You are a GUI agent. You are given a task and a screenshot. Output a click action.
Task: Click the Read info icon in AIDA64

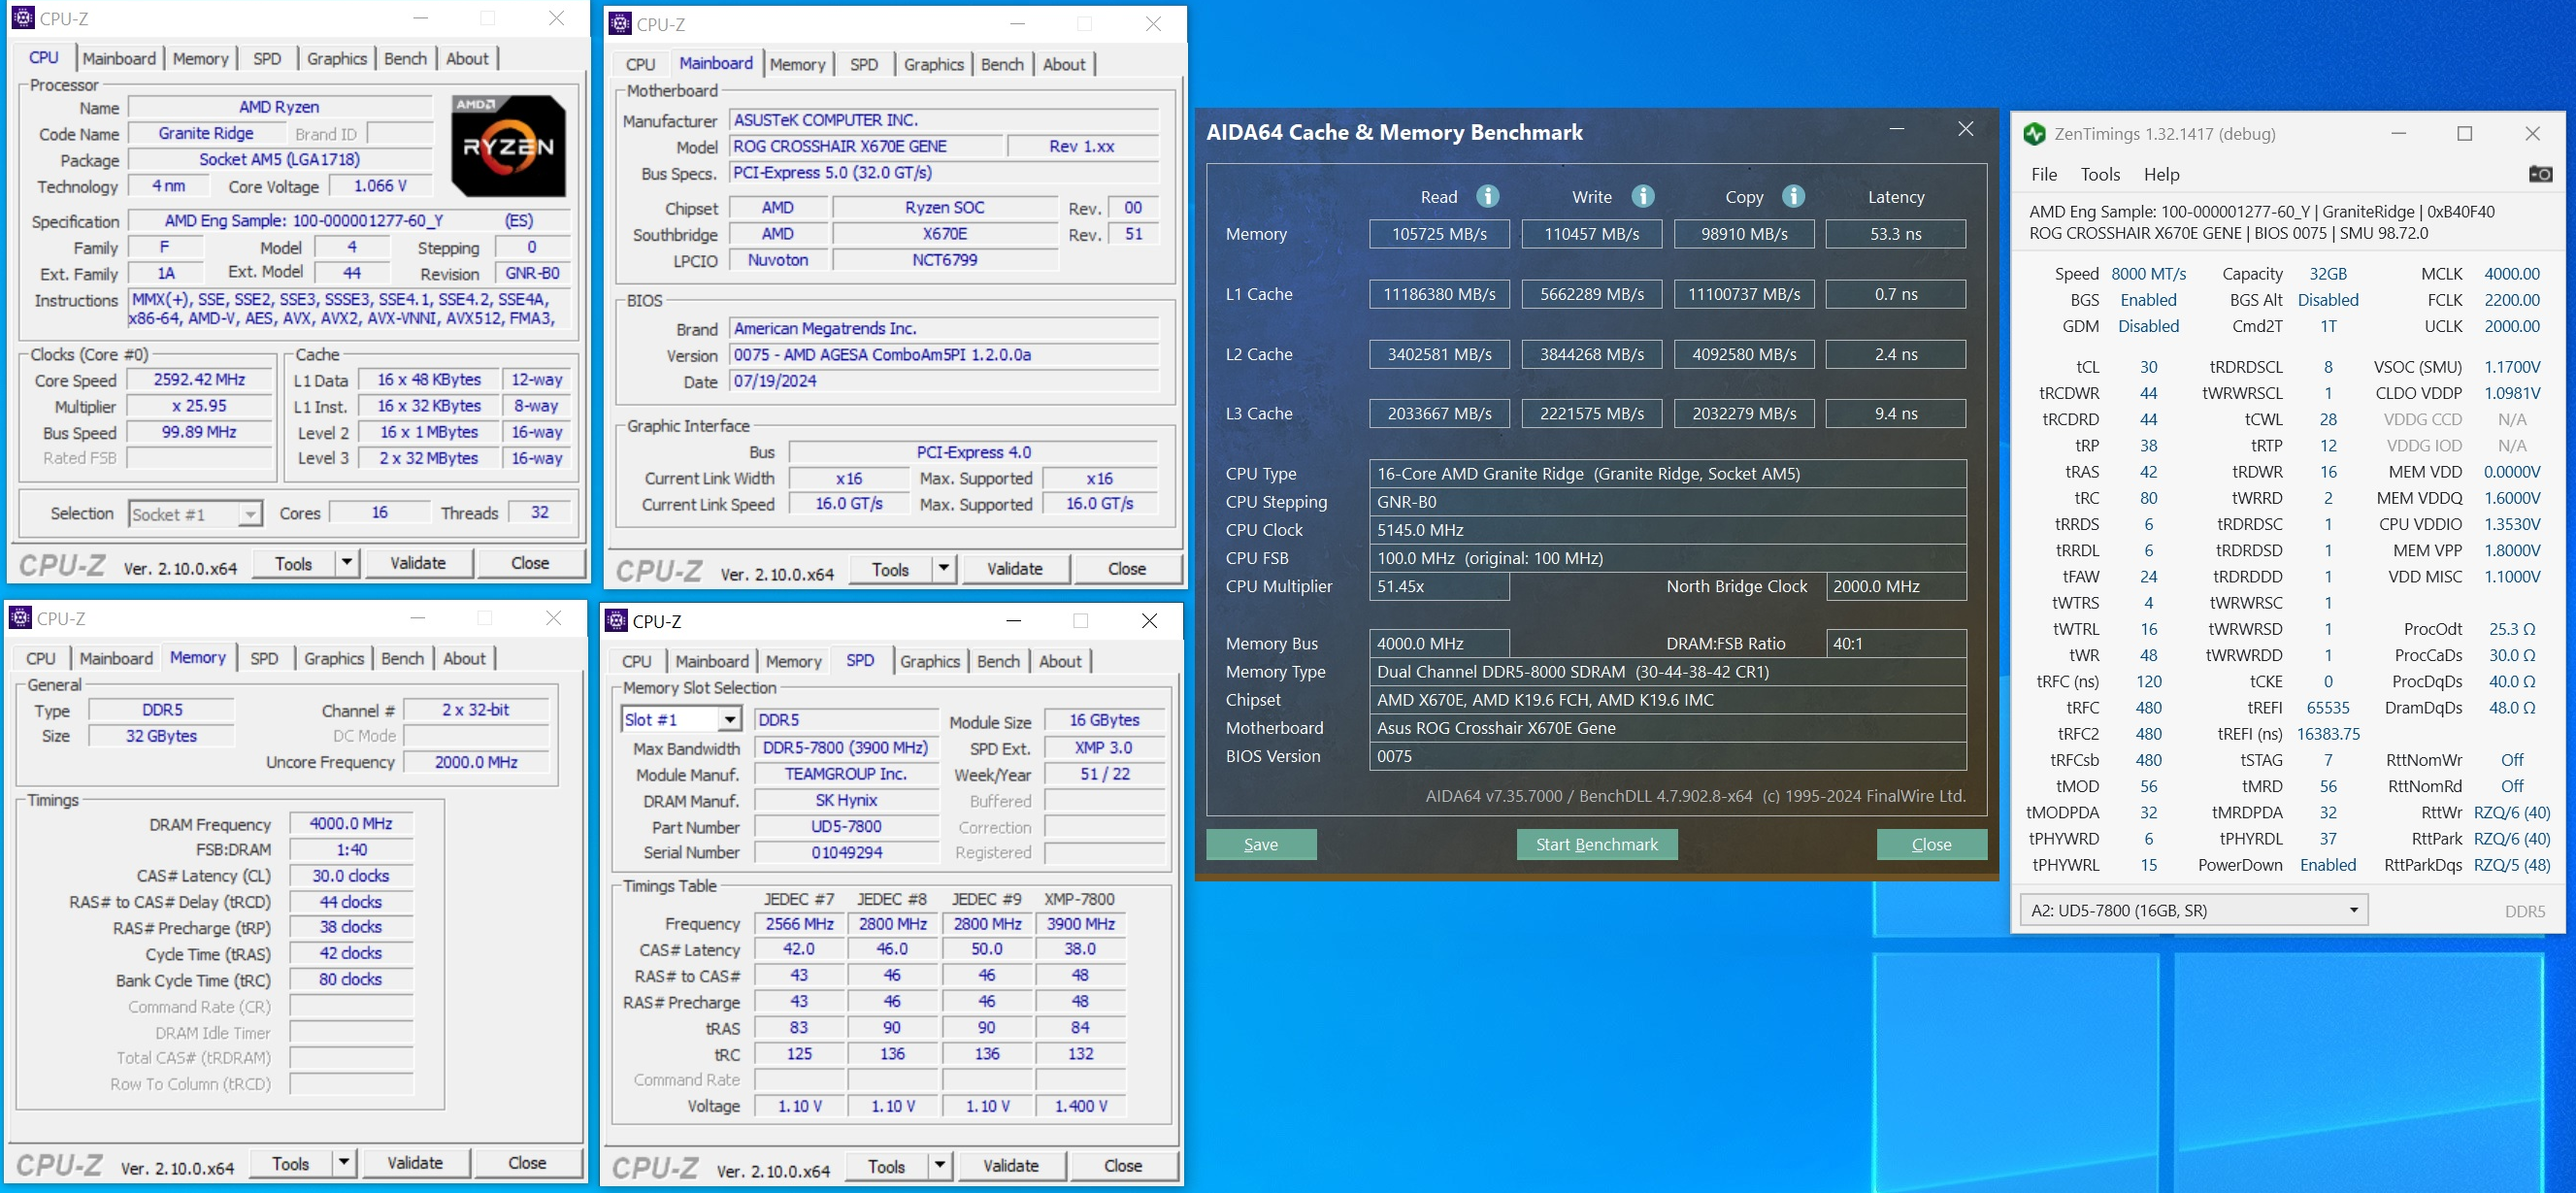tap(1488, 196)
